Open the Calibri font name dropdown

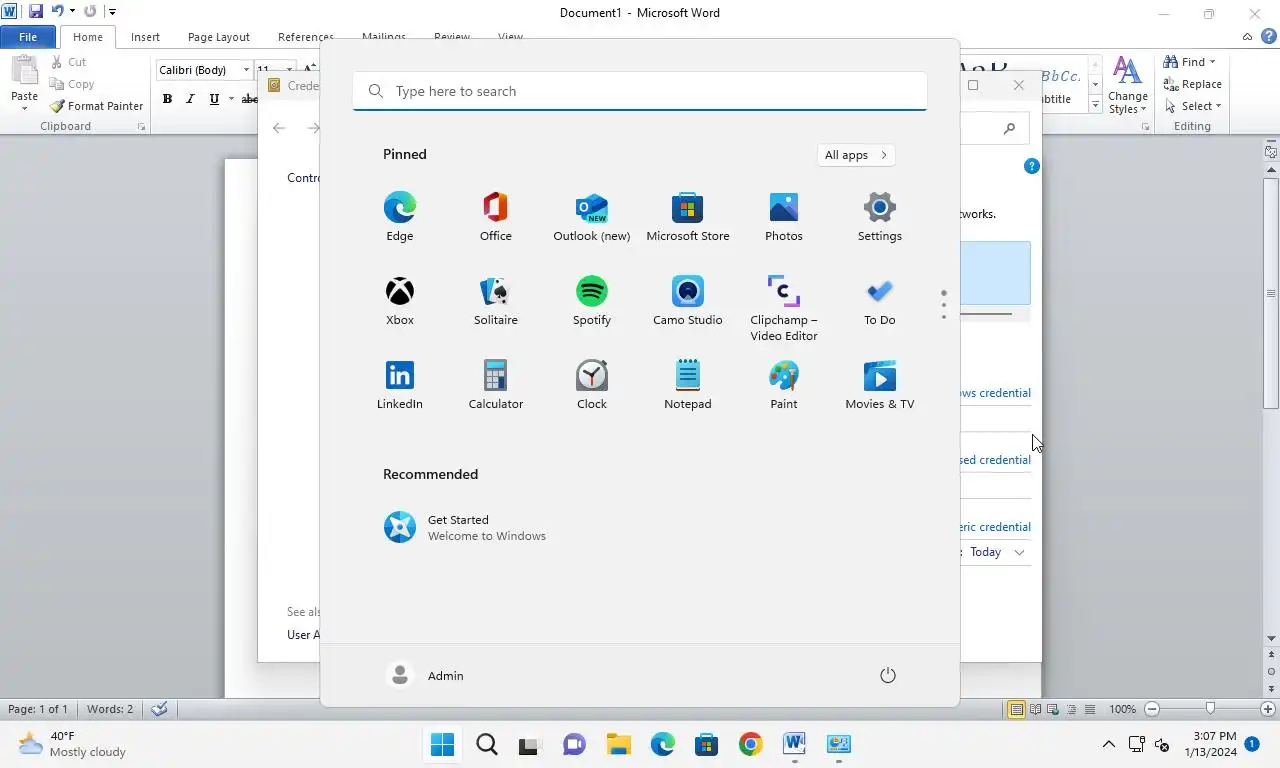(x=246, y=70)
